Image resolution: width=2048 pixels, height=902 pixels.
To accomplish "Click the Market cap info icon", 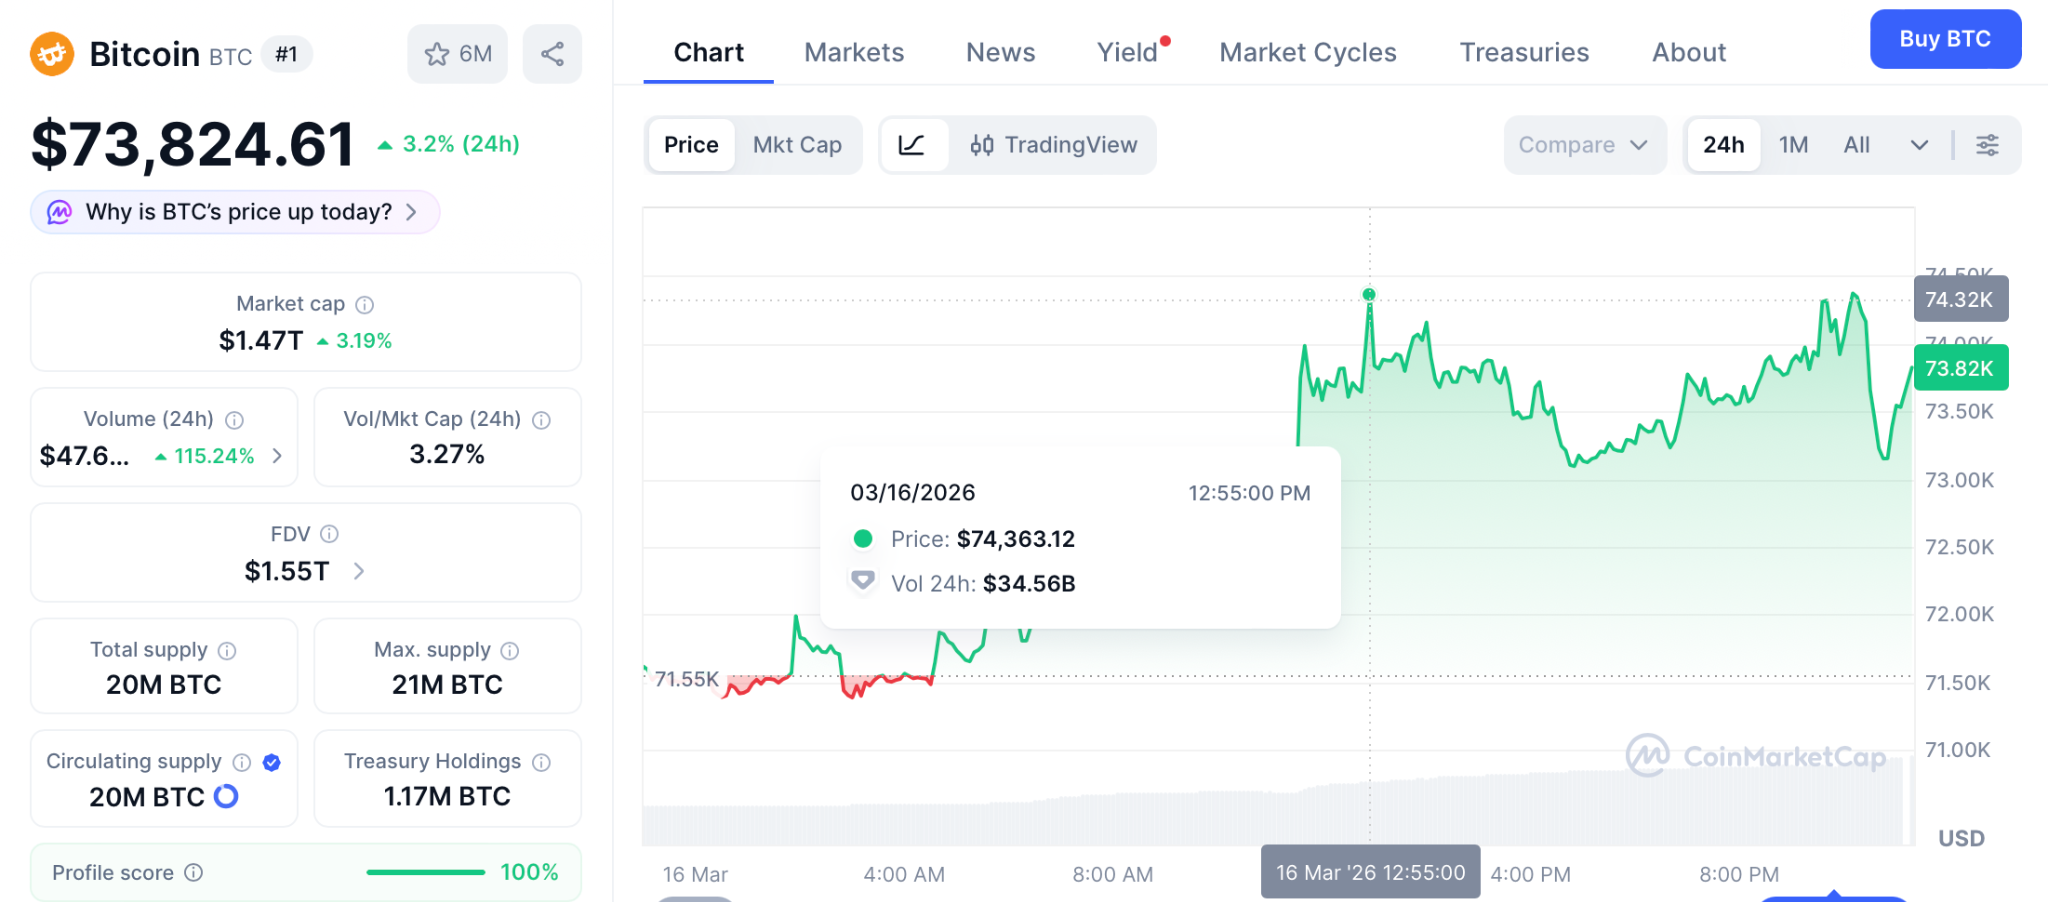I will 365,304.
